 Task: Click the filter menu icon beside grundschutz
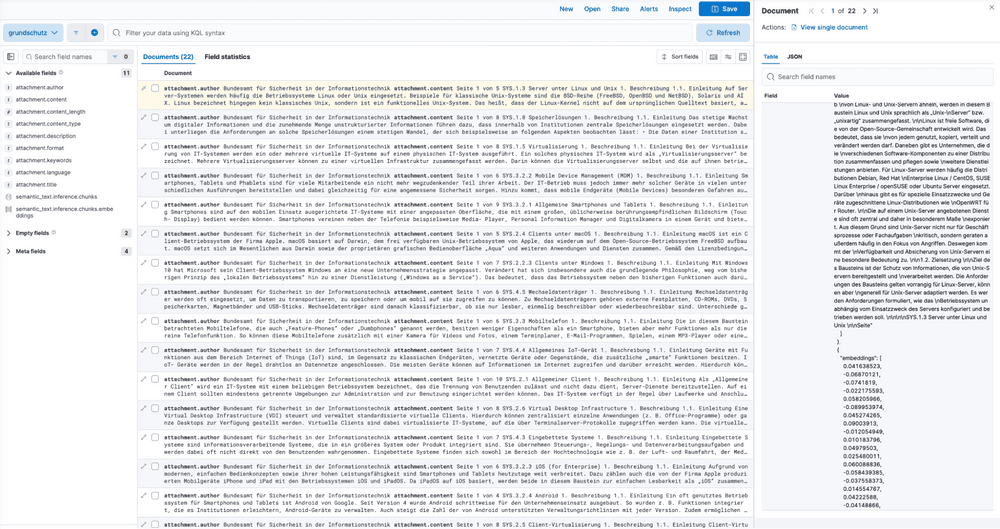(x=76, y=33)
